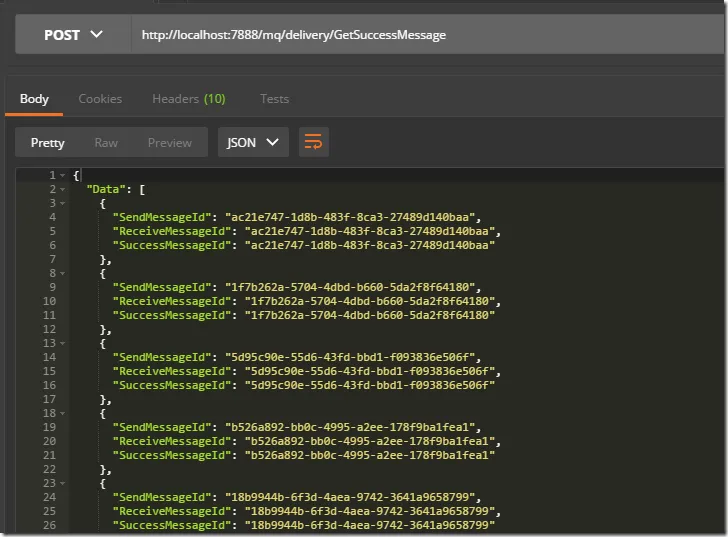This screenshot has height=537, width=728.
Task: Open the JSON format dropdown
Action: 253,142
